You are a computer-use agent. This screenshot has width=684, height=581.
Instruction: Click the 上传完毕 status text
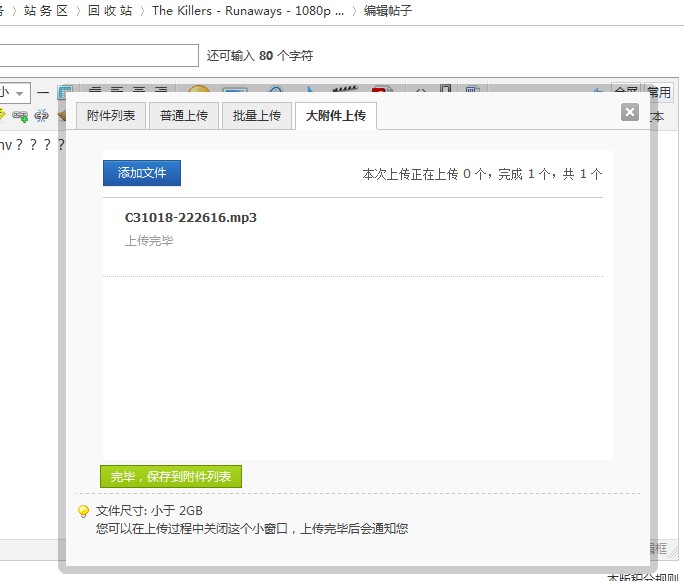pos(149,241)
